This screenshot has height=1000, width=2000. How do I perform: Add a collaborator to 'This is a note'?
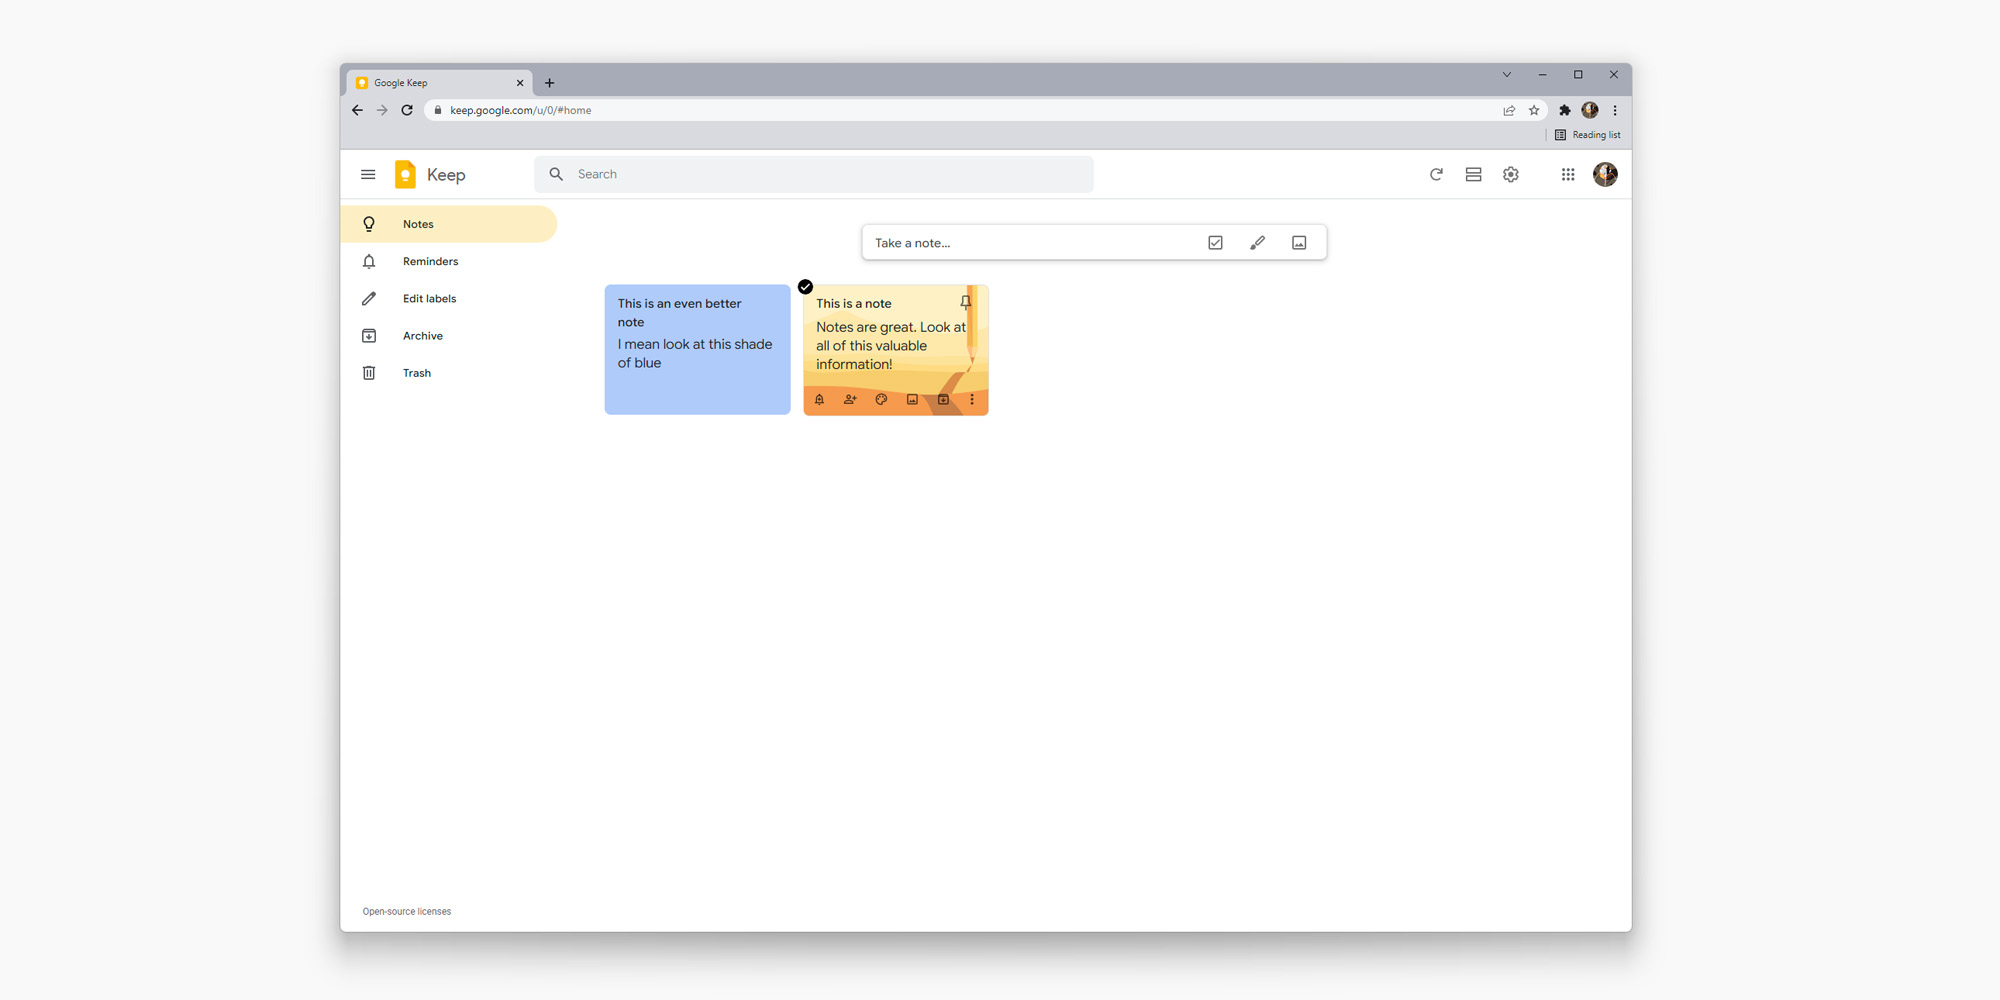pyautogui.click(x=850, y=399)
